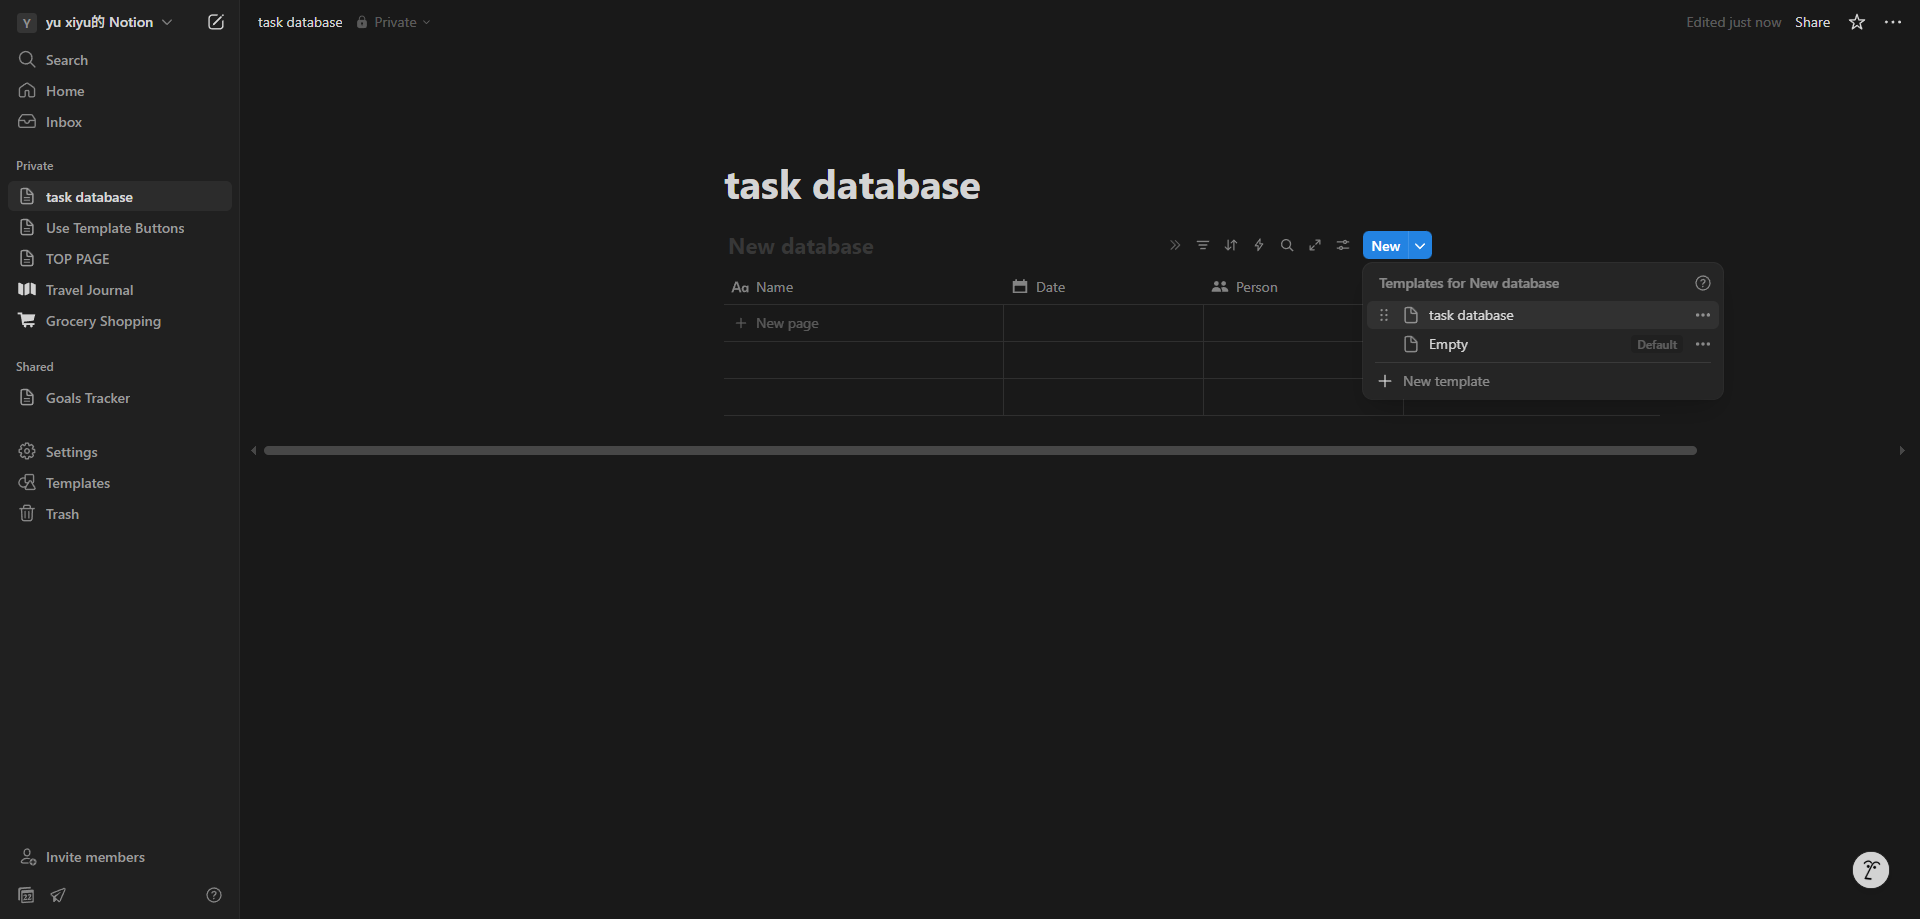Click the task database page heading
The image size is (1920, 919).
(x=852, y=186)
